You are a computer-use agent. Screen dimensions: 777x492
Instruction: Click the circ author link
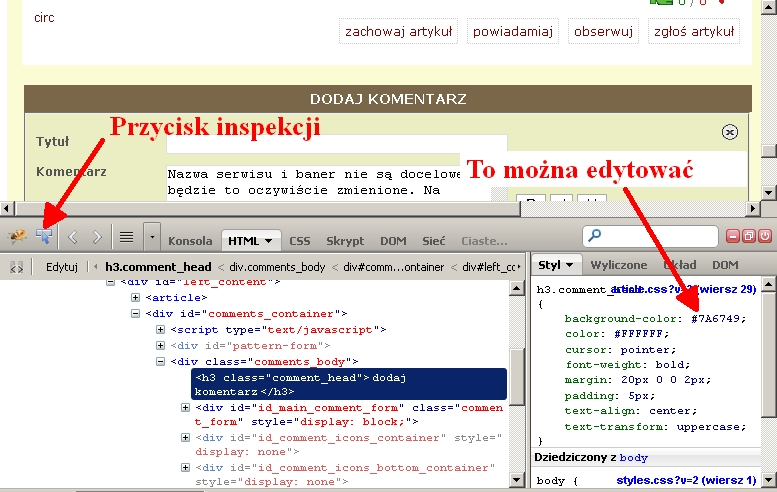pos(44,18)
